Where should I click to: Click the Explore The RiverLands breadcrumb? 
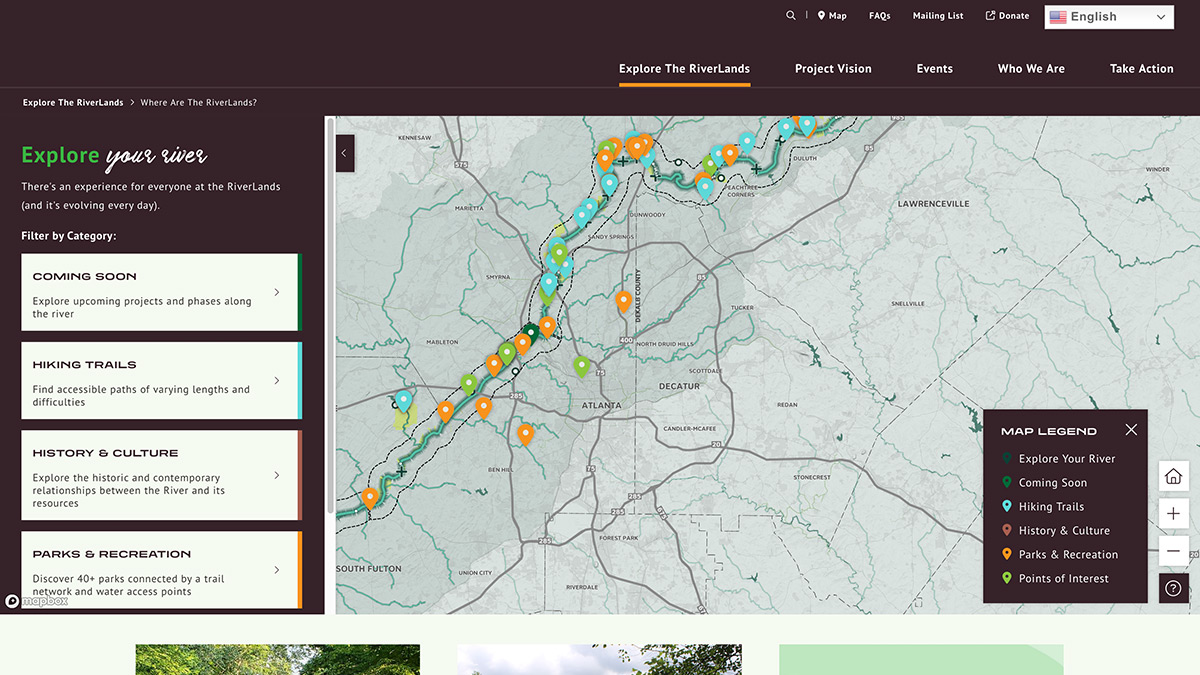[x=73, y=103]
